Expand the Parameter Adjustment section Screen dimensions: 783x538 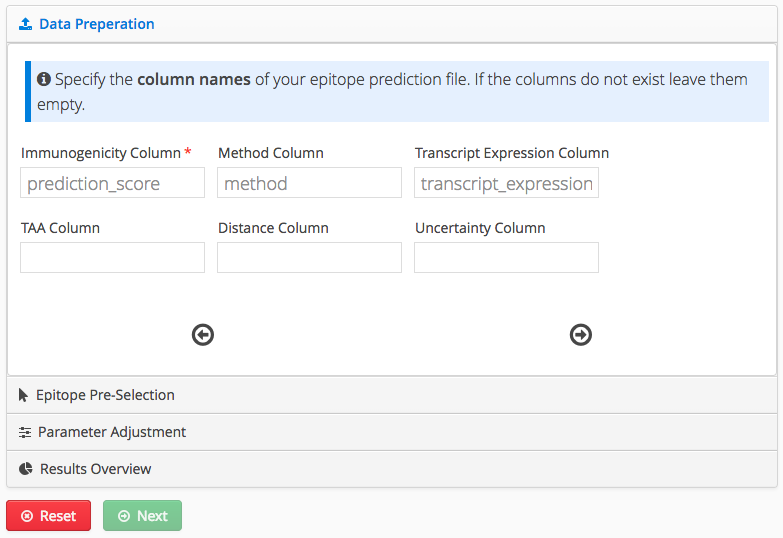(x=112, y=432)
